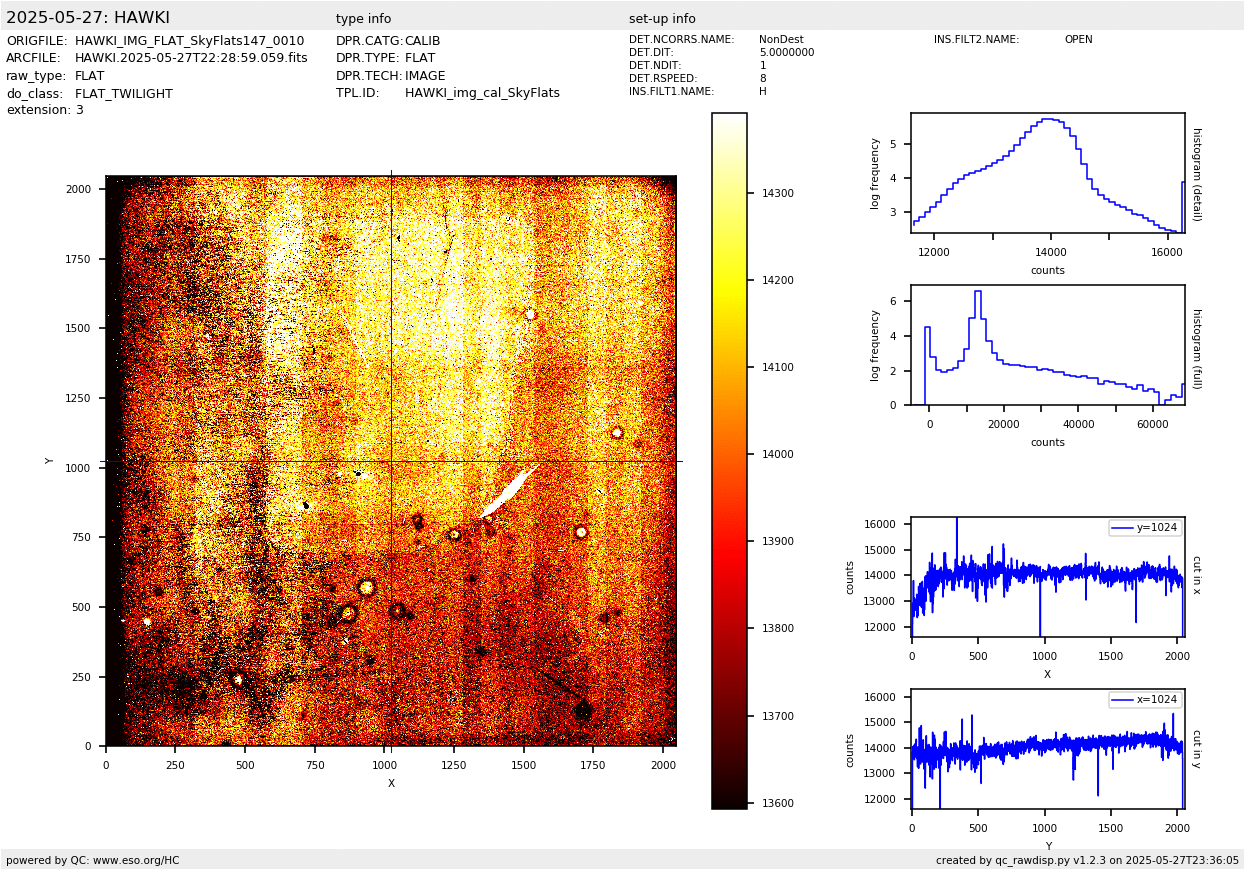Click the qc_rawdisp.py creation note in footer
Viewport: 1245px width, 870px height.
coord(1087,860)
